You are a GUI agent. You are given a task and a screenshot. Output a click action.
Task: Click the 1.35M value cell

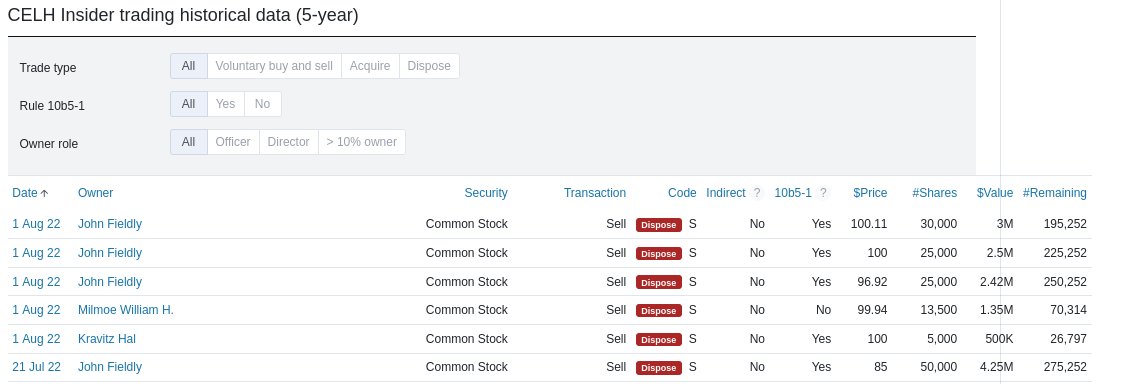pyautogui.click(x=996, y=310)
